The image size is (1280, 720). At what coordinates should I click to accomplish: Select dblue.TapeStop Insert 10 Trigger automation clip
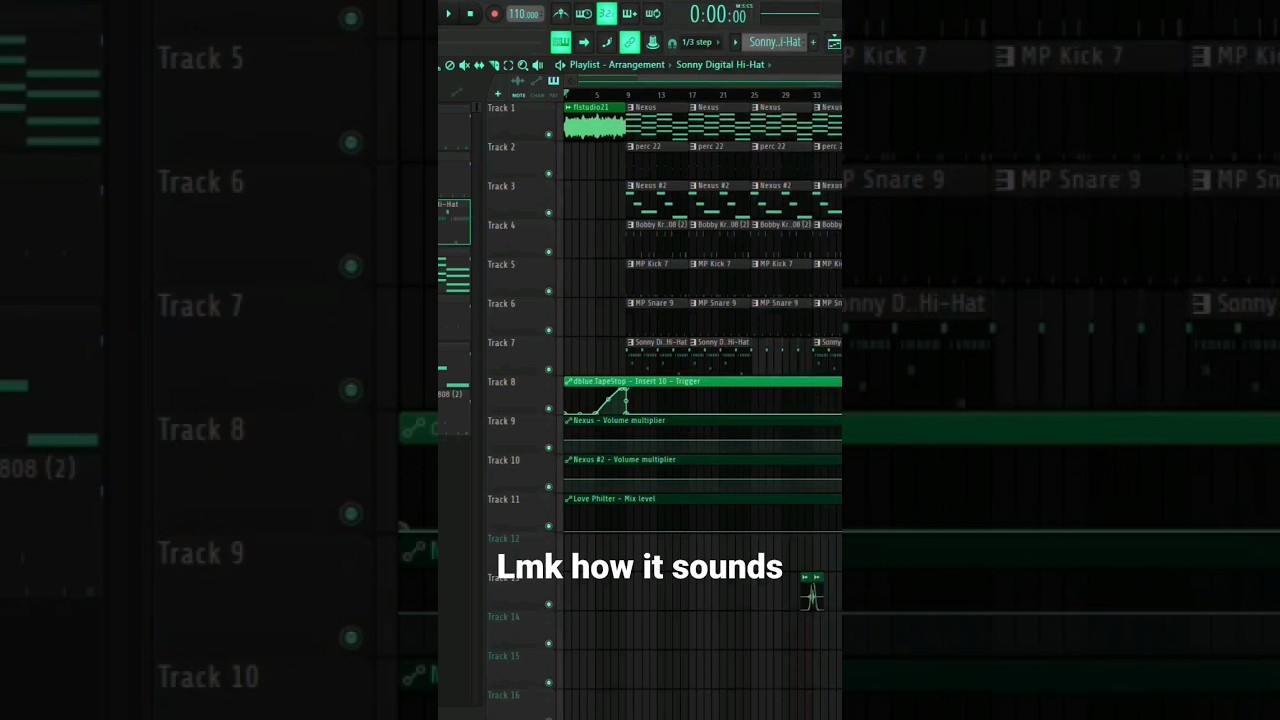click(703, 395)
